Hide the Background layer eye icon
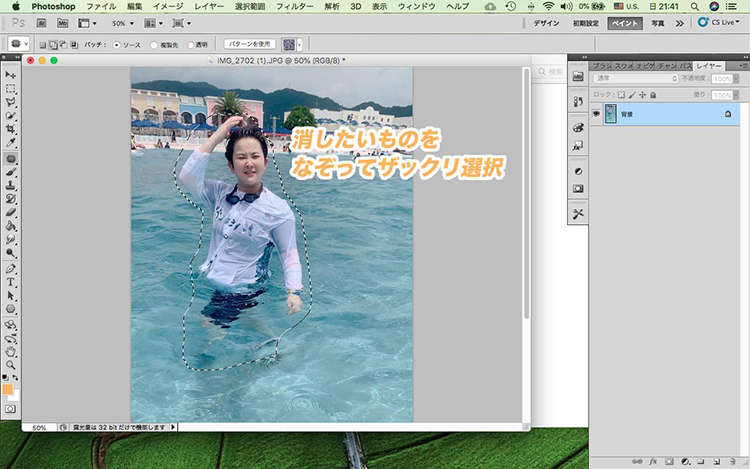750x469 pixels. click(596, 114)
